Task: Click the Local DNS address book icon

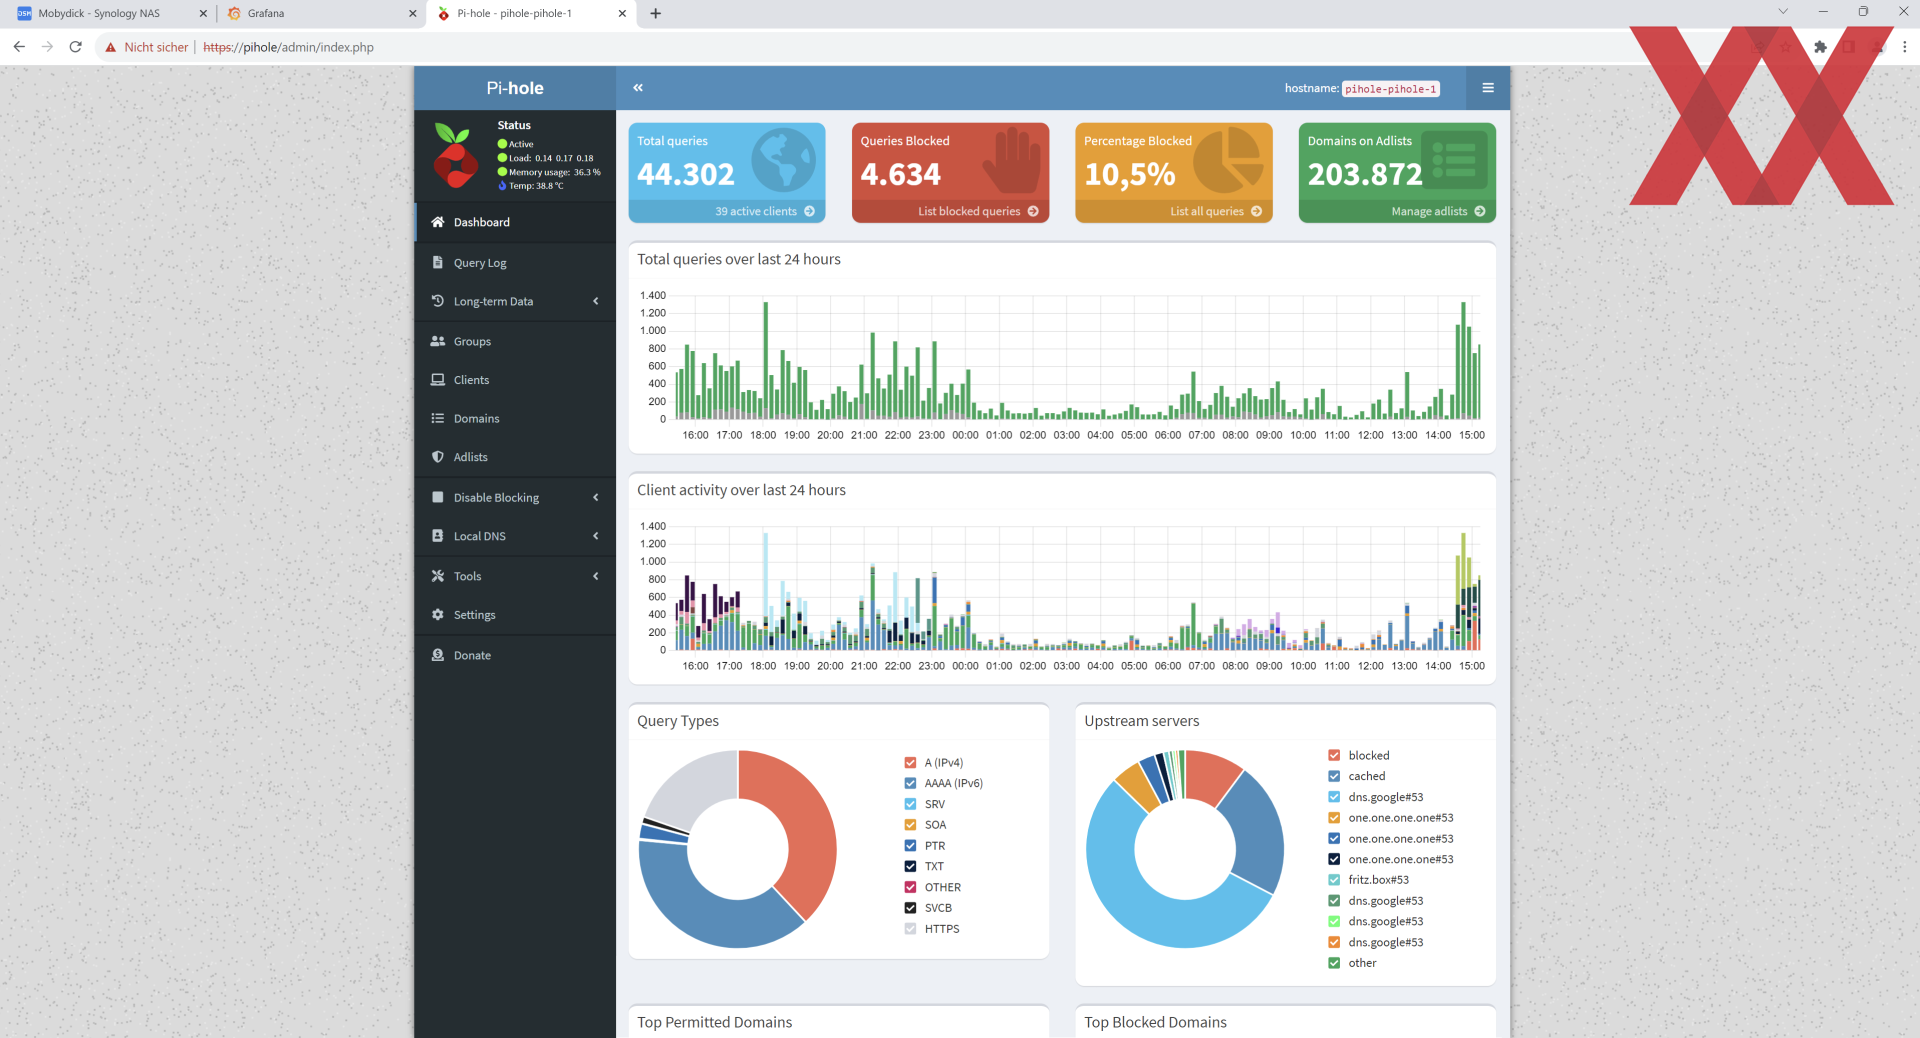Action: pyautogui.click(x=437, y=536)
